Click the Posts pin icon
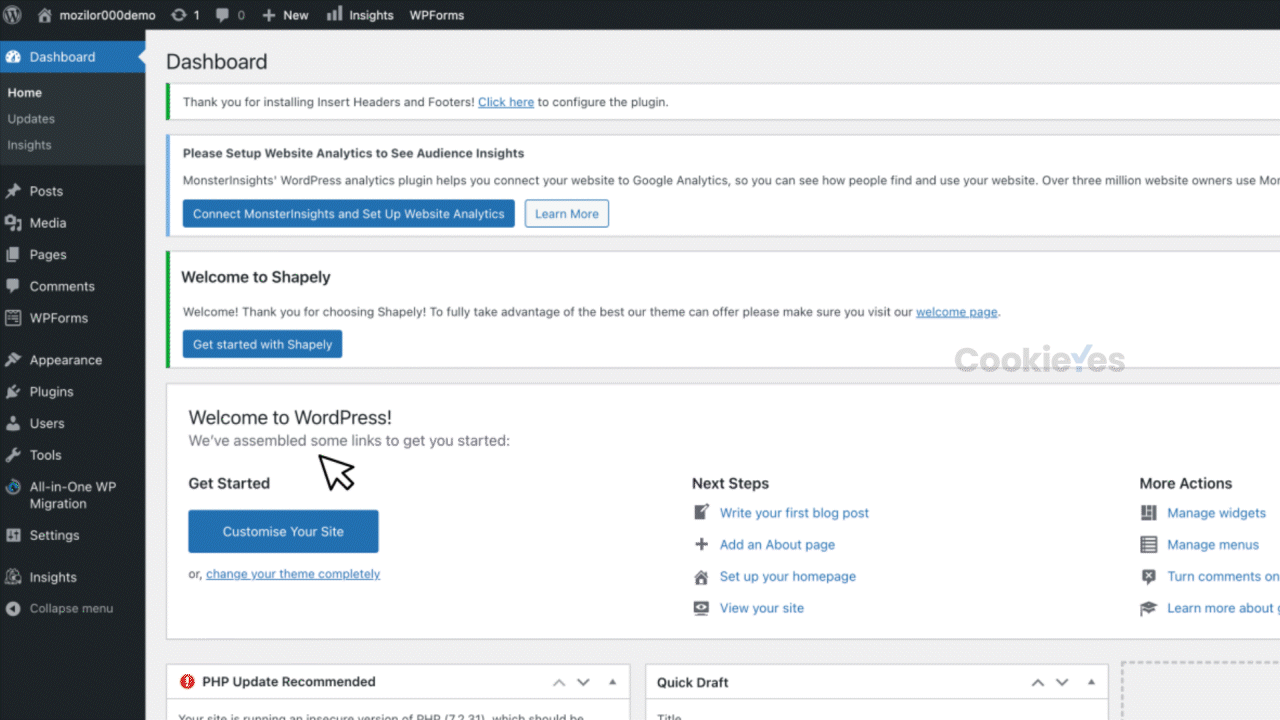 (13, 191)
